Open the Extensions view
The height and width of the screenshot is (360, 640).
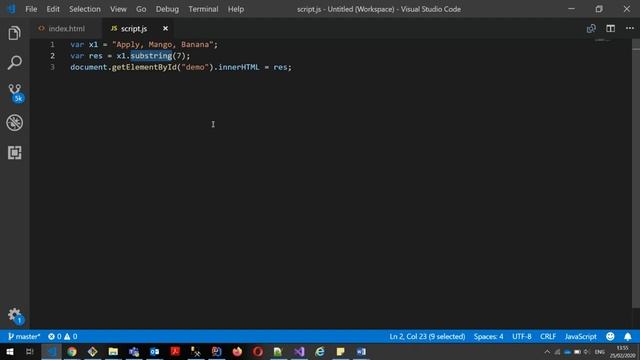point(15,153)
